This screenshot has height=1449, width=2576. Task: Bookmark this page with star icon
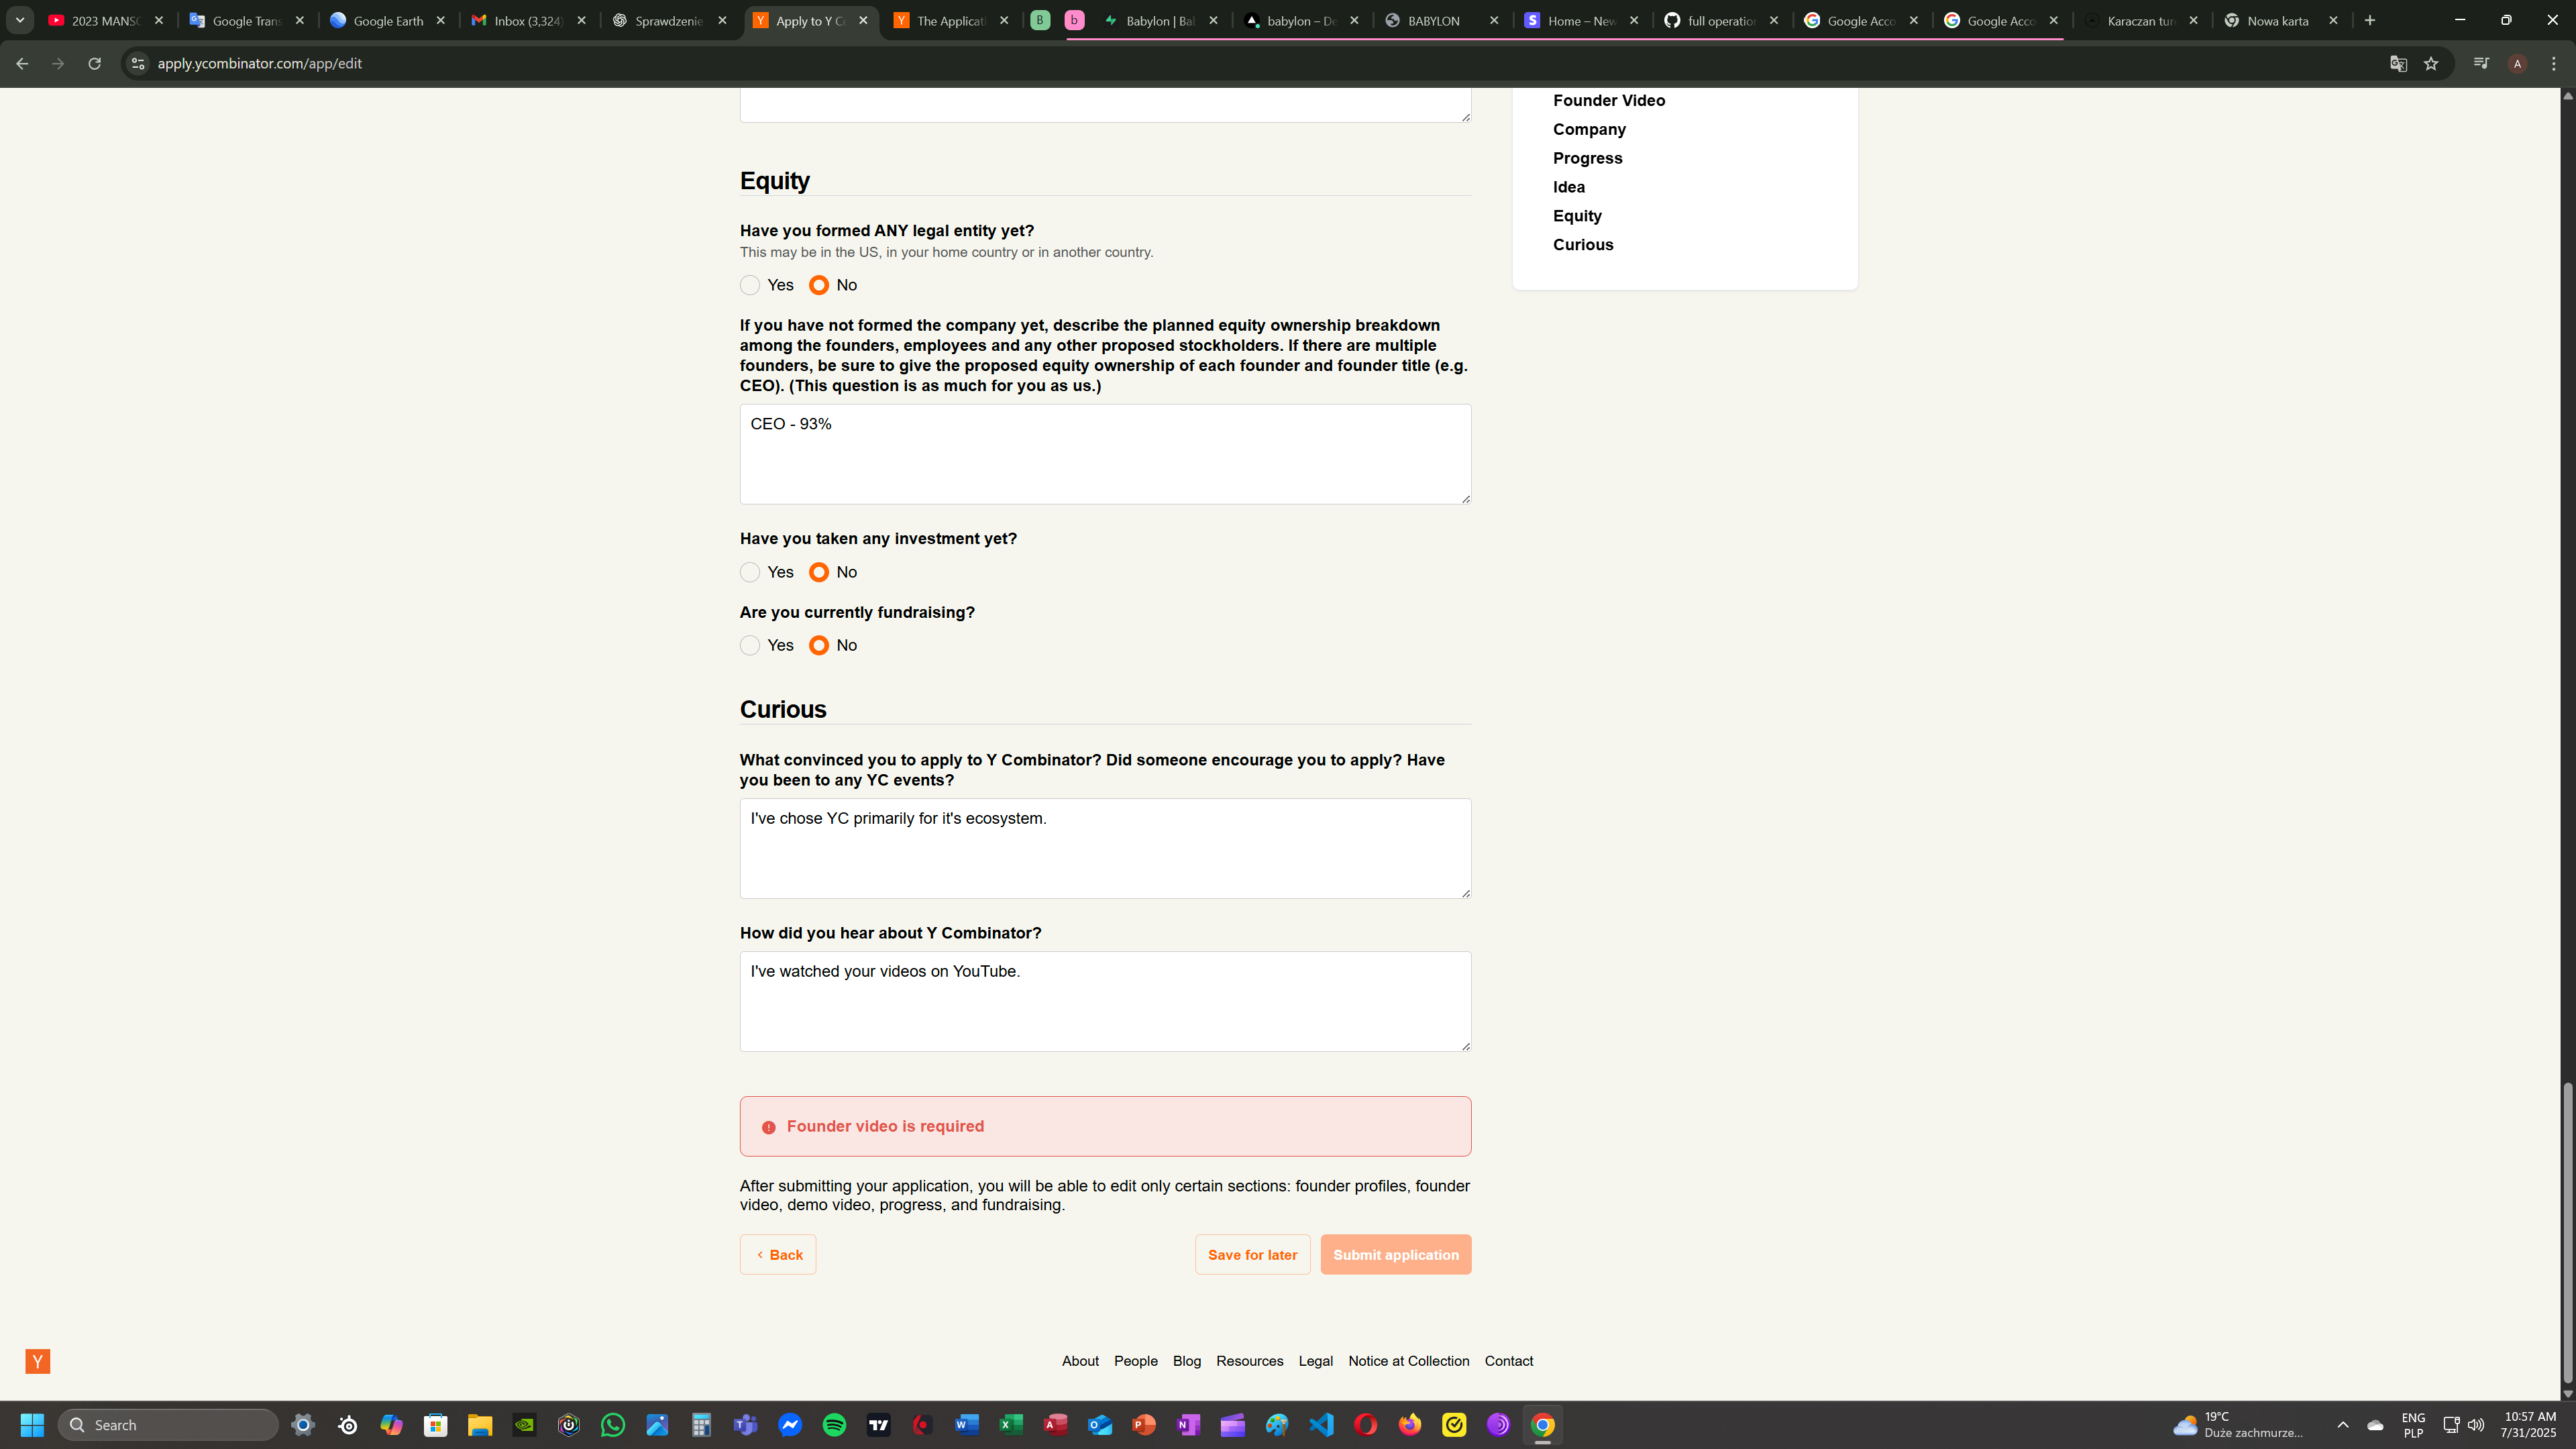point(2431,63)
